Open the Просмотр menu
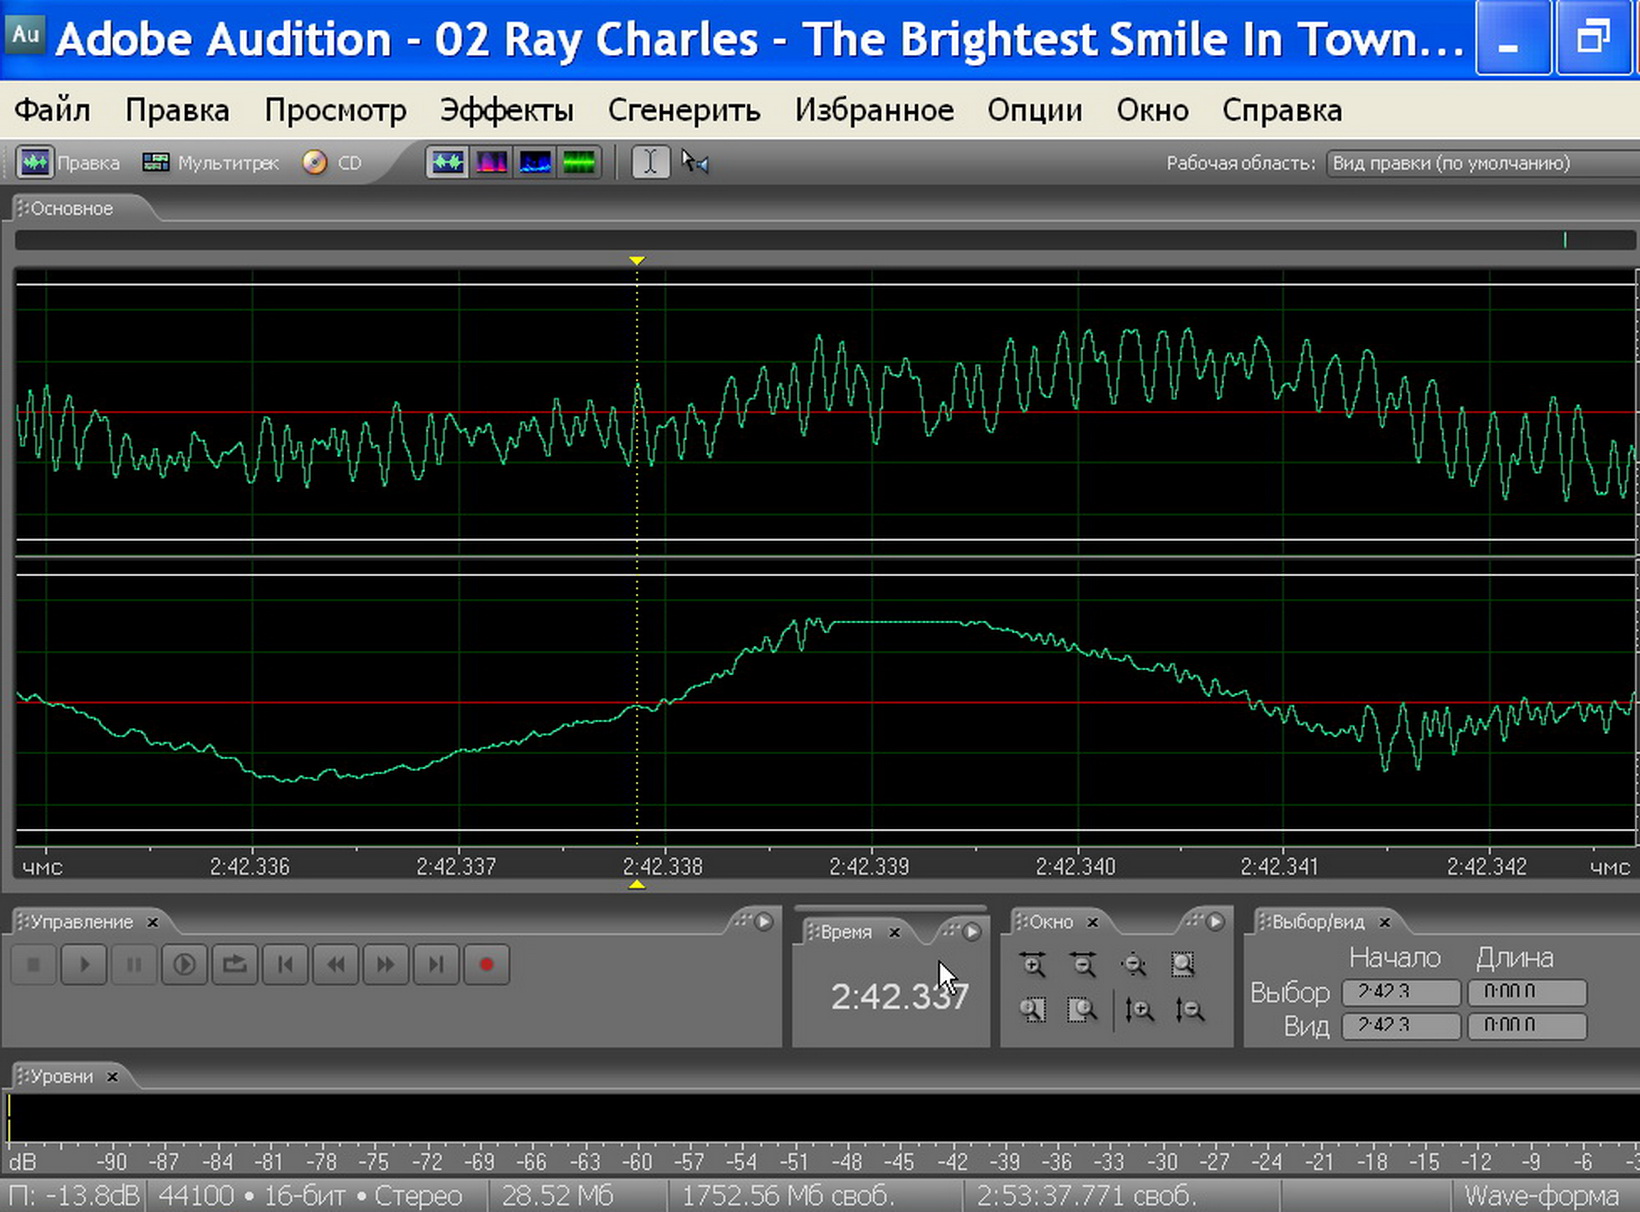This screenshot has height=1212, width=1640. 335,110
